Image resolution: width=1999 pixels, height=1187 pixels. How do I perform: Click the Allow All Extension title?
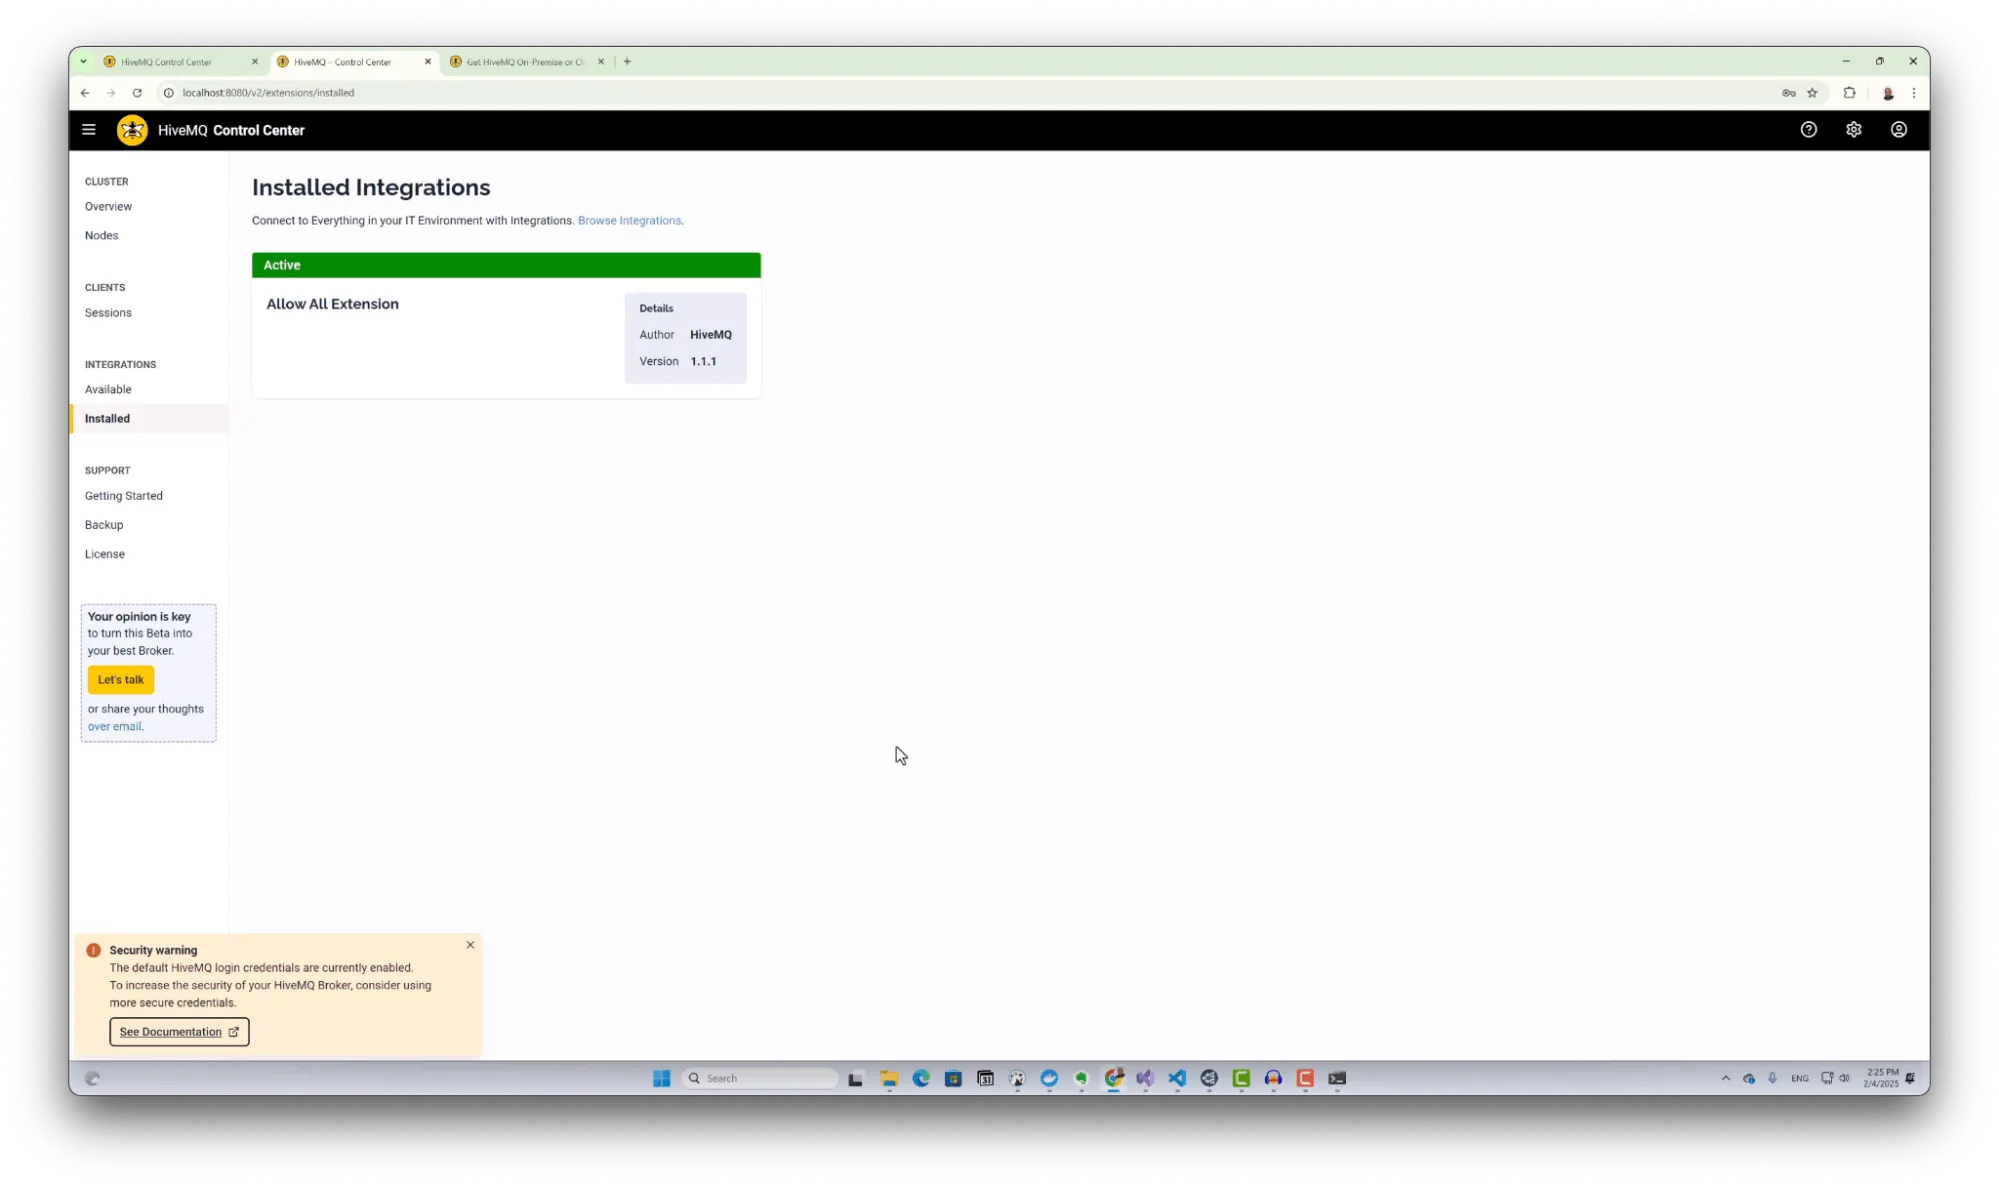332,305
